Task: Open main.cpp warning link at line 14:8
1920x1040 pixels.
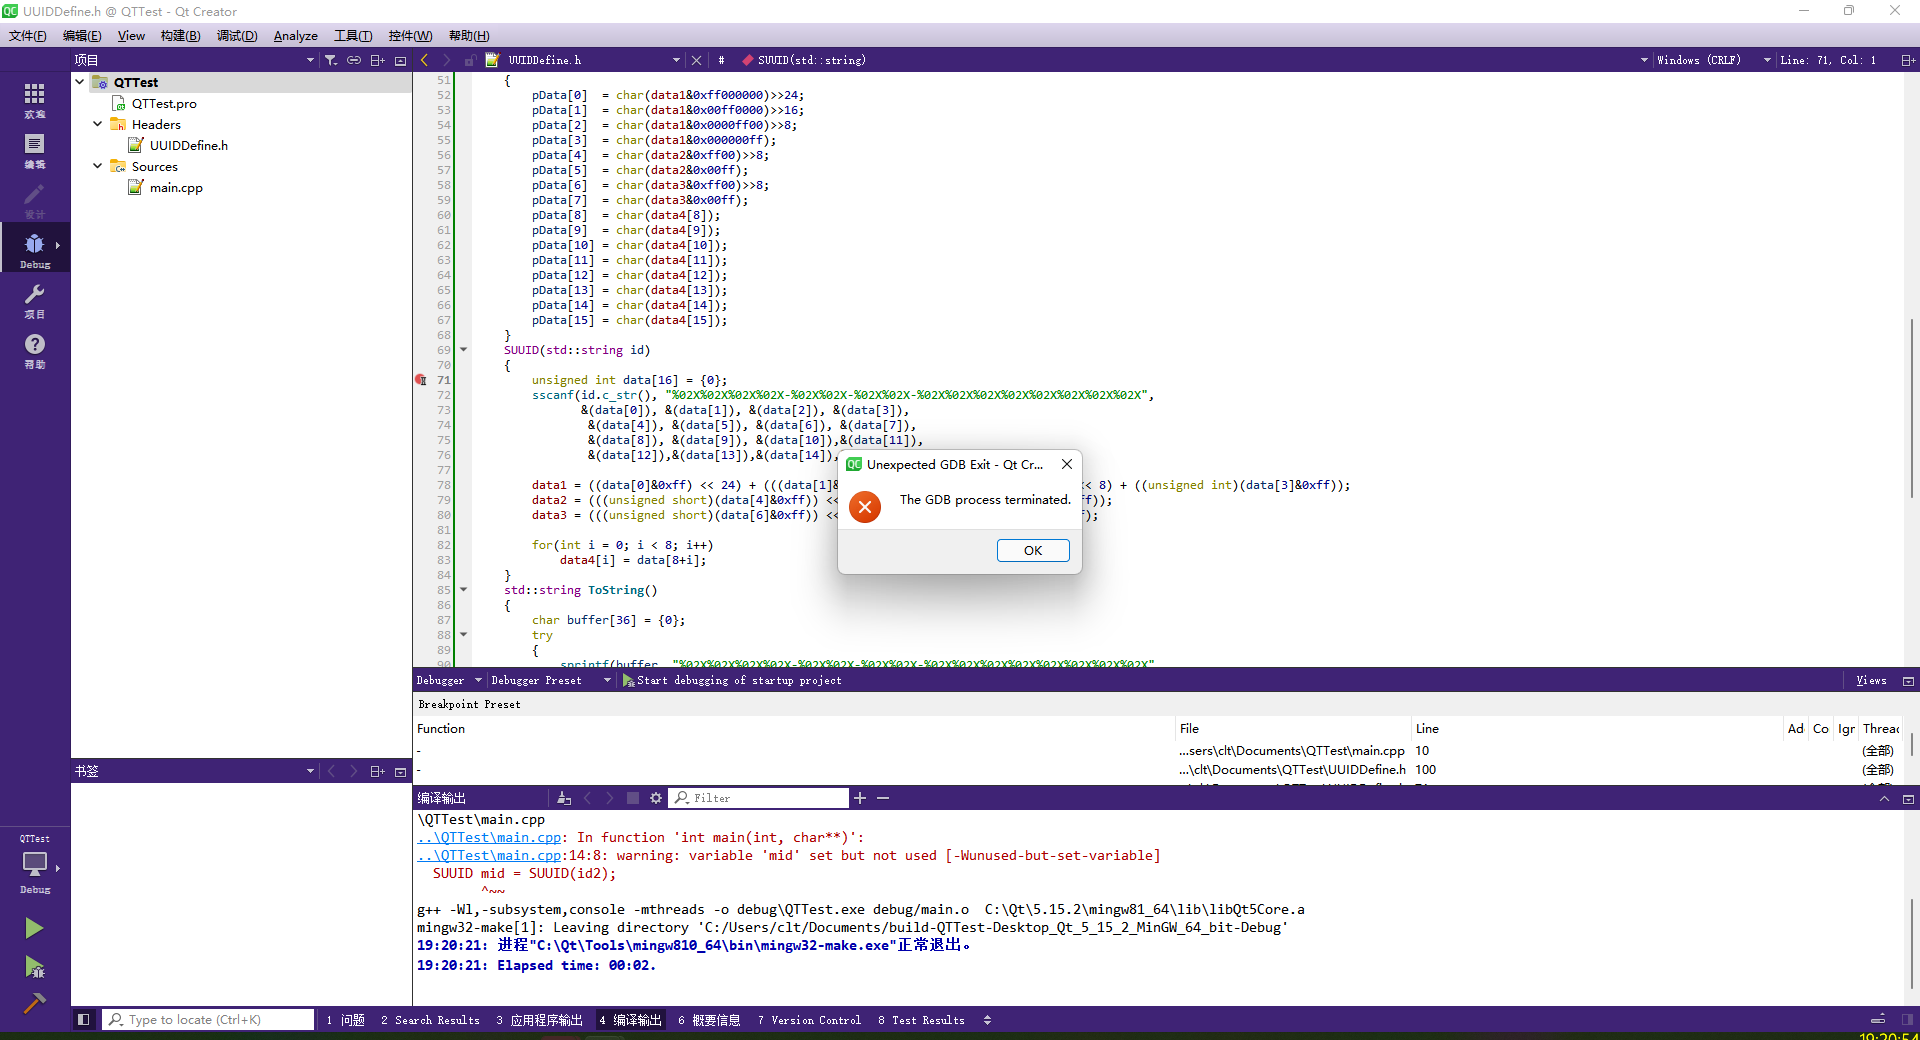Action: click(489, 856)
